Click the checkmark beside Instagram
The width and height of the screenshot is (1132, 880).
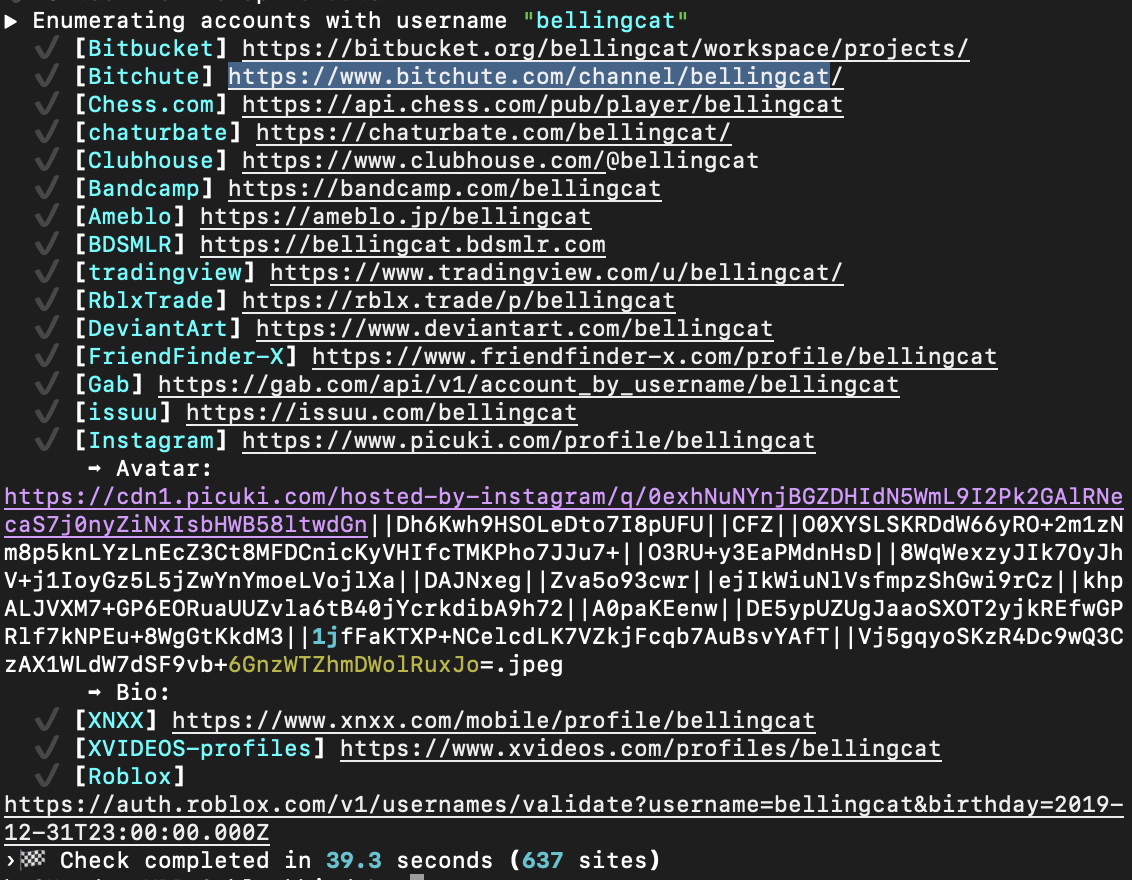[47, 440]
